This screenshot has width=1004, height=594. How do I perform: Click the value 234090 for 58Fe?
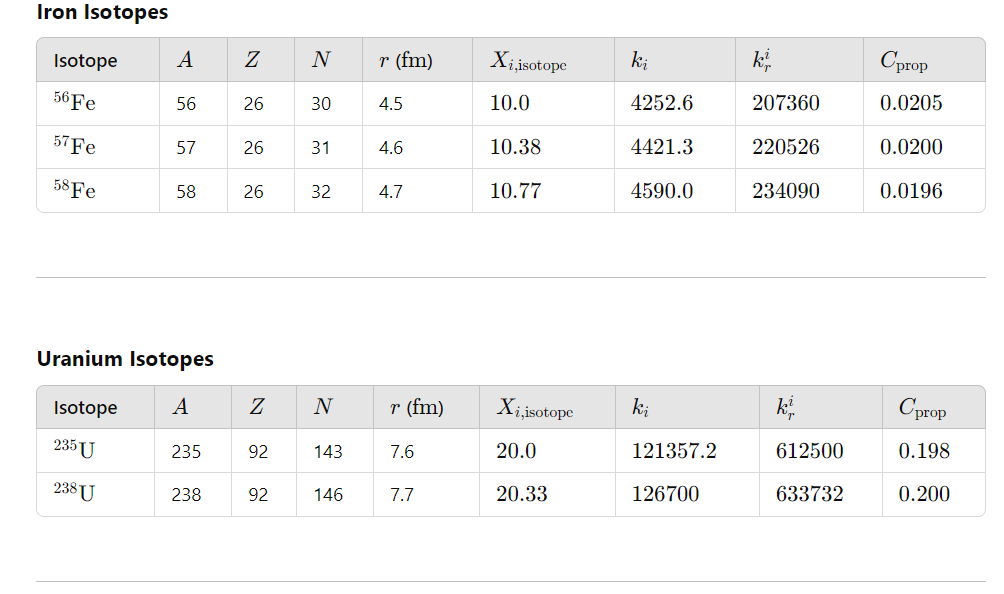pyautogui.click(x=786, y=191)
